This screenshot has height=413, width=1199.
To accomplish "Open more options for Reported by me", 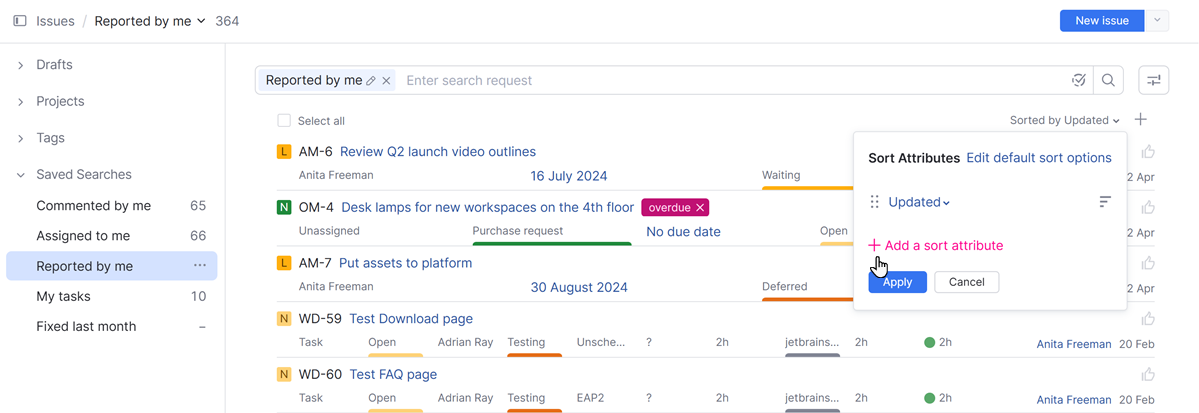I will click(x=200, y=266).
